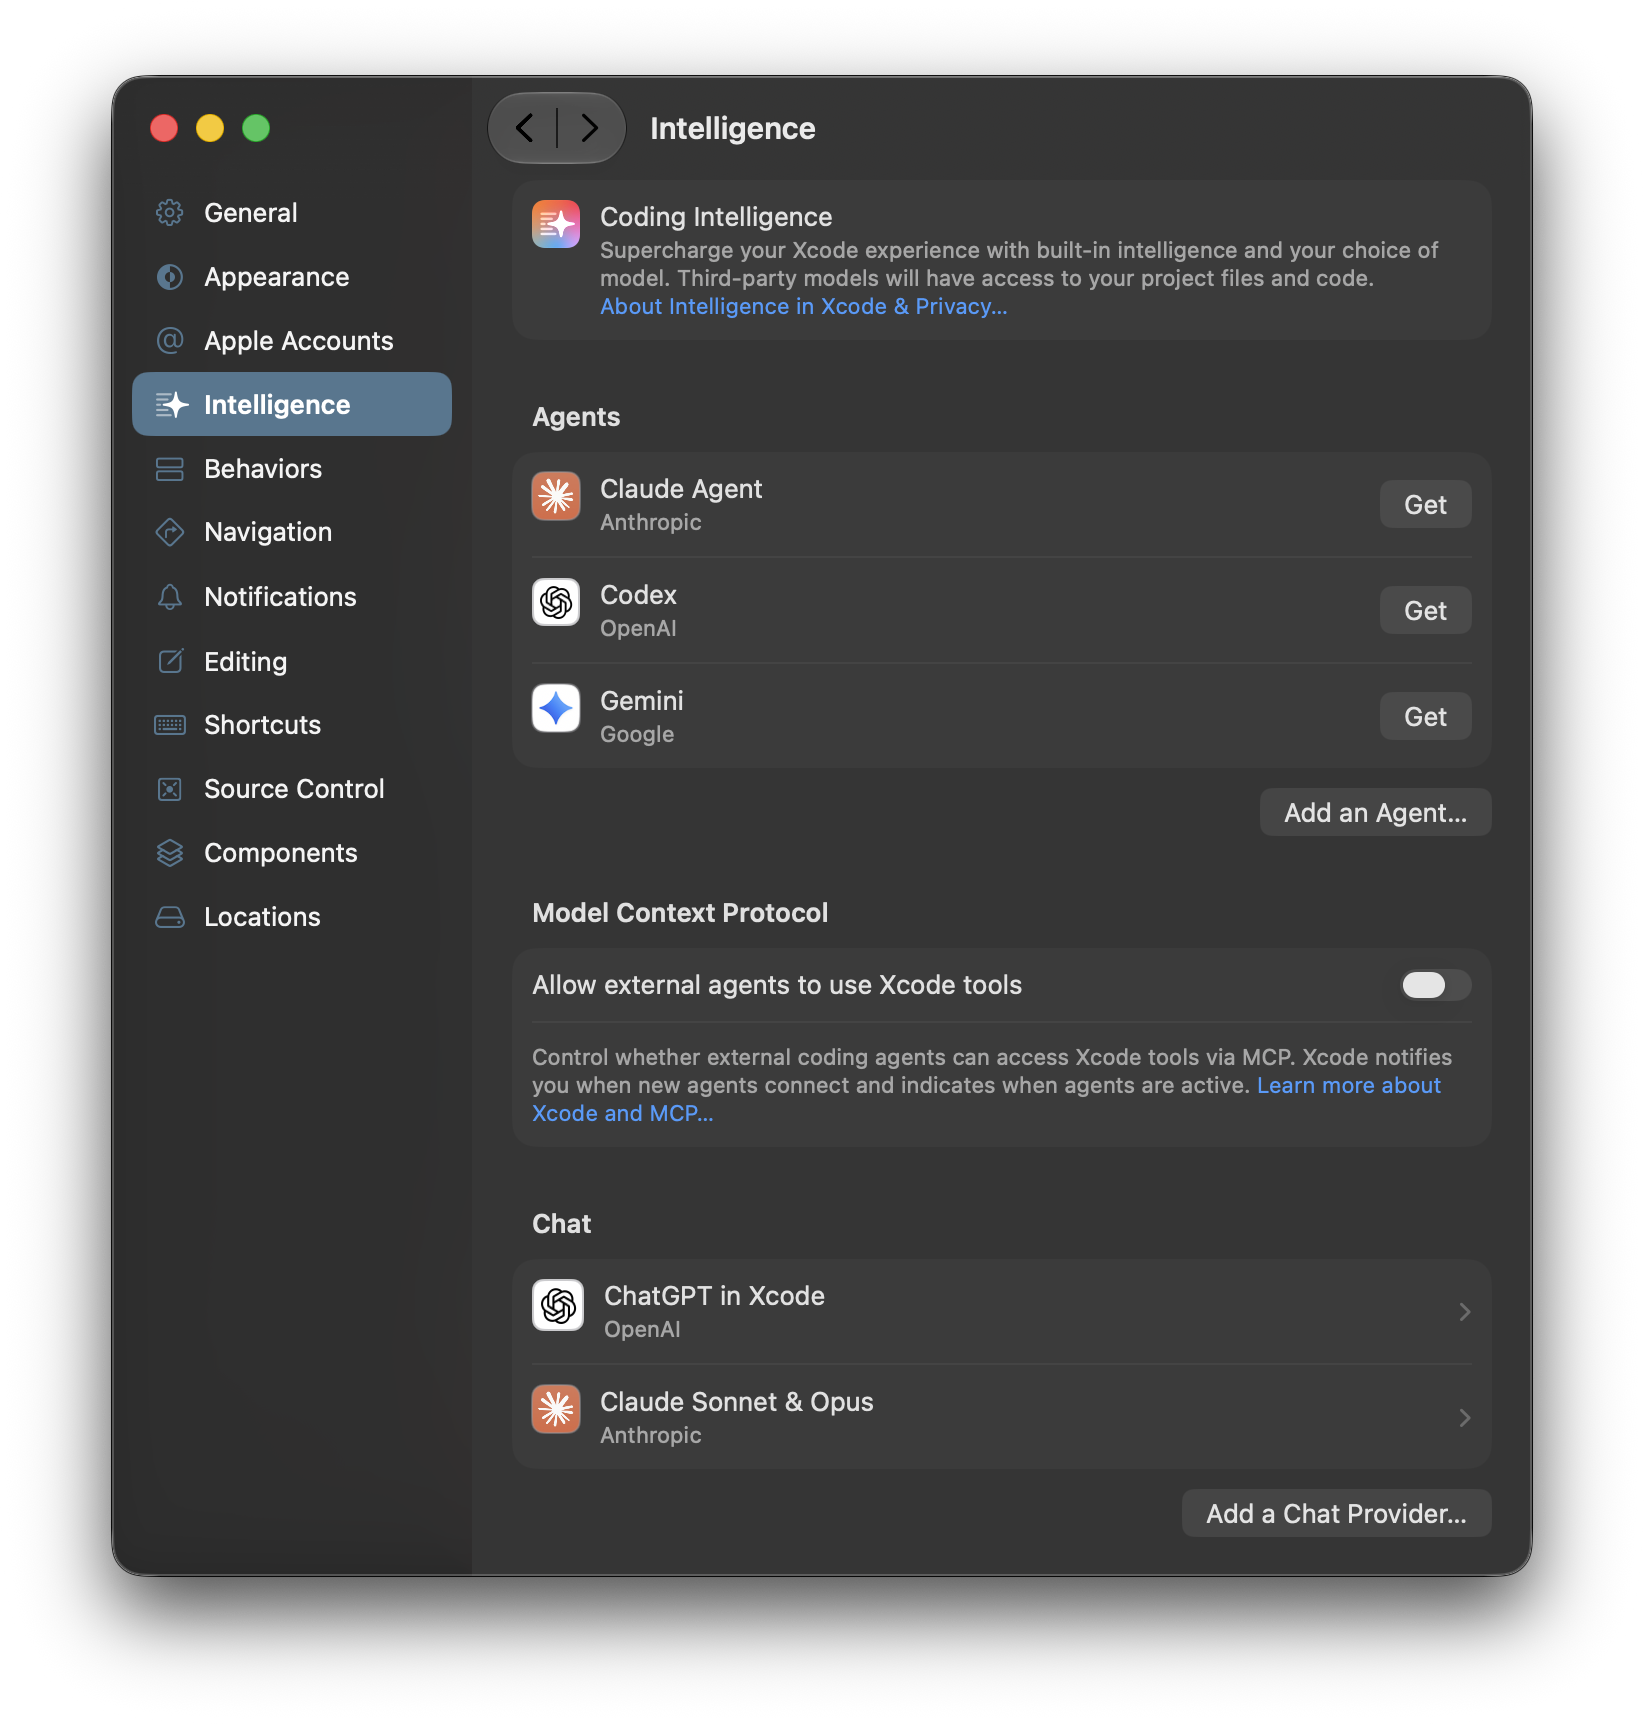Click the Source Control icon
Screen dimensions: 1644x1724
click(170, 789)
